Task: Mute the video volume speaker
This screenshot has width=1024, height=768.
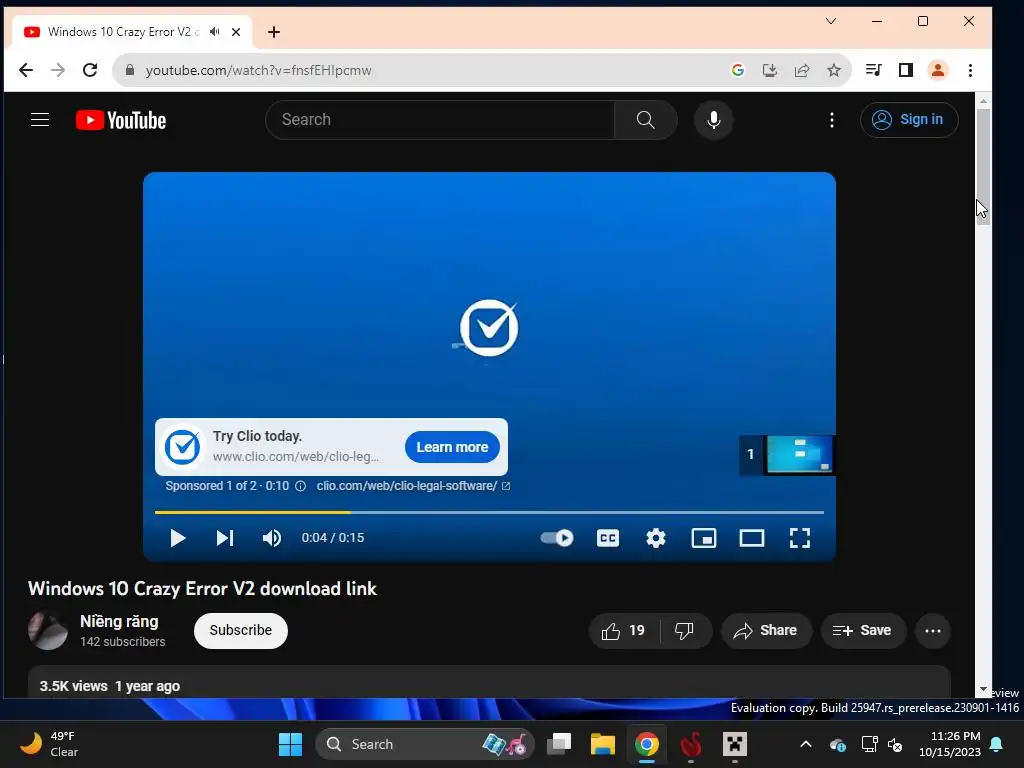Action: click(x=272, y=538)
